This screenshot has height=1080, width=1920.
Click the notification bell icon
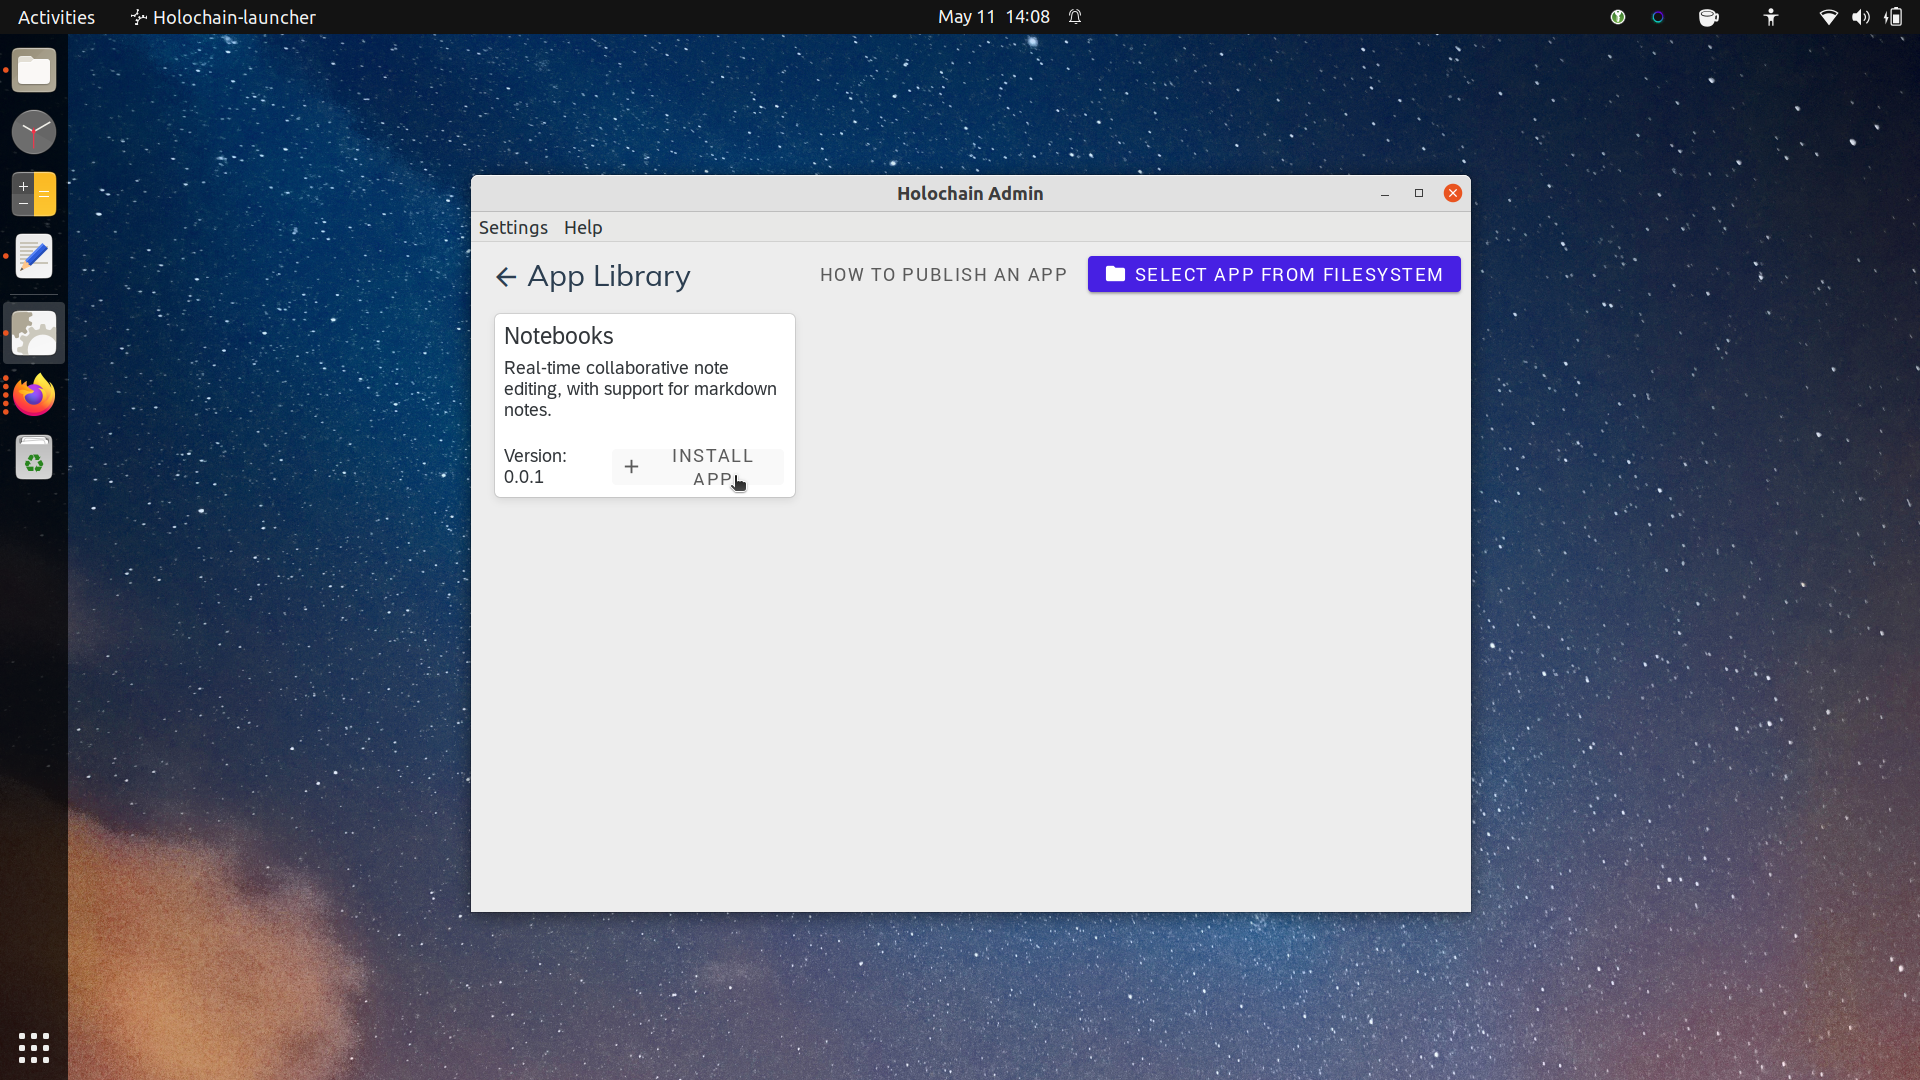tap(1075, 17)
